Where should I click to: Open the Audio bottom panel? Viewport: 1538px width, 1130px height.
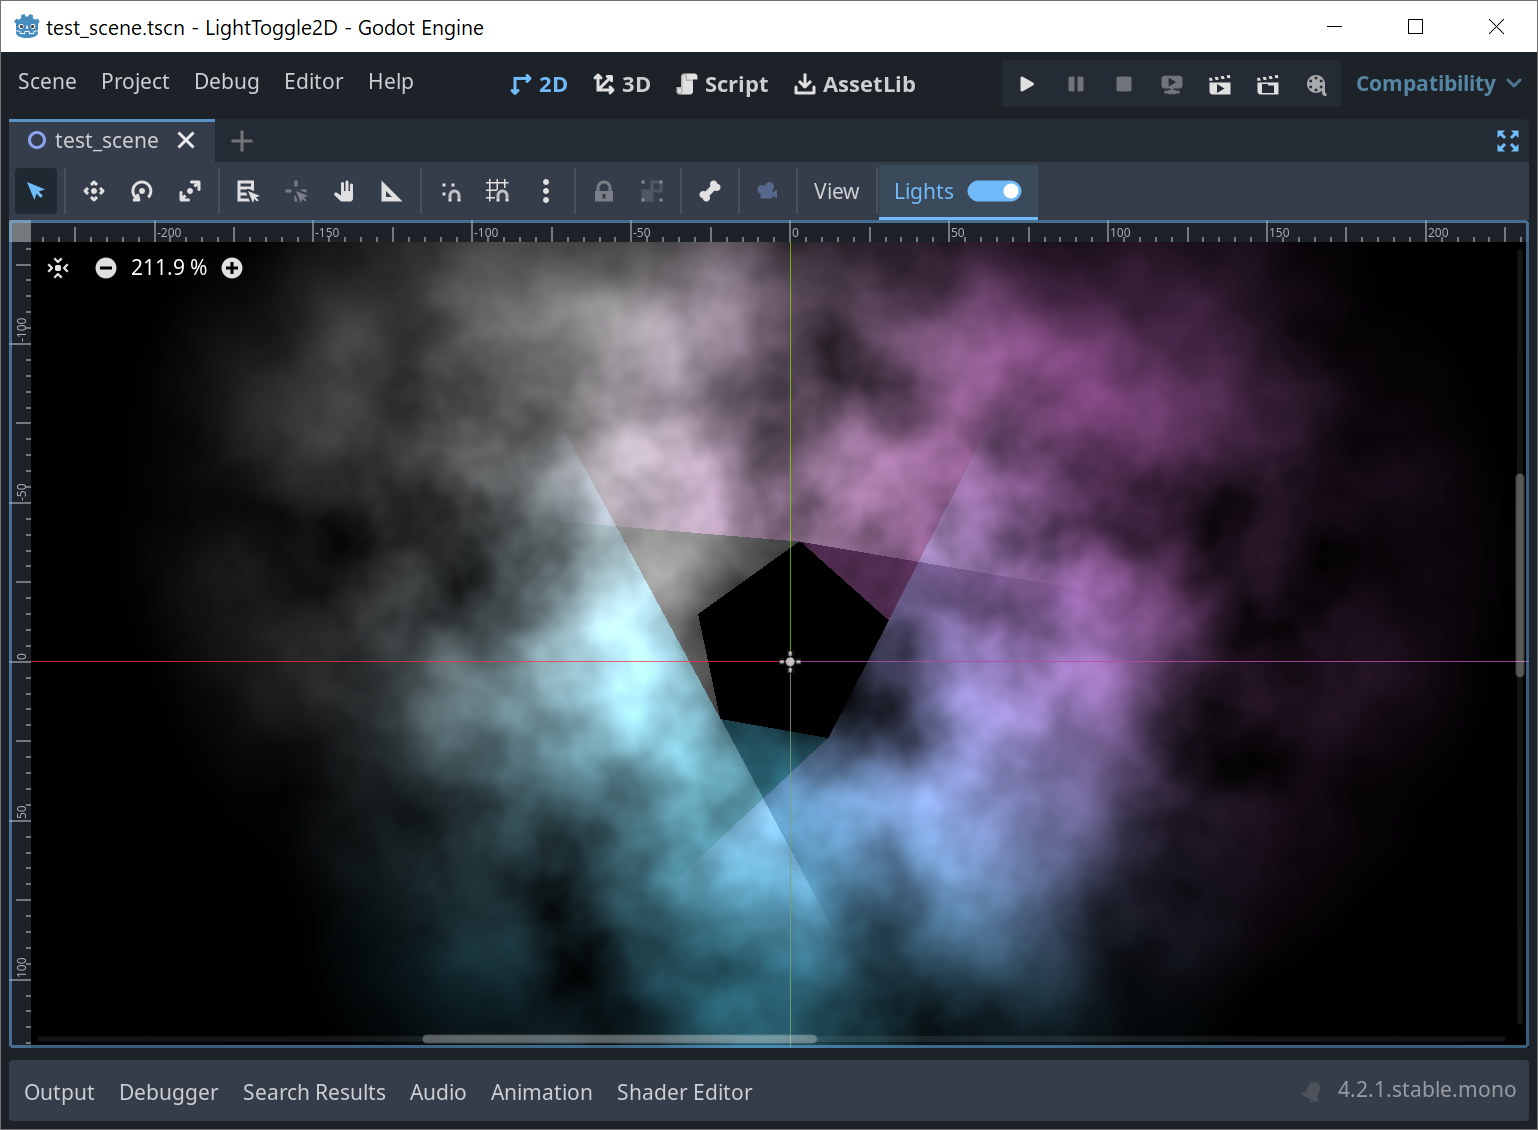click(438, 1092)
